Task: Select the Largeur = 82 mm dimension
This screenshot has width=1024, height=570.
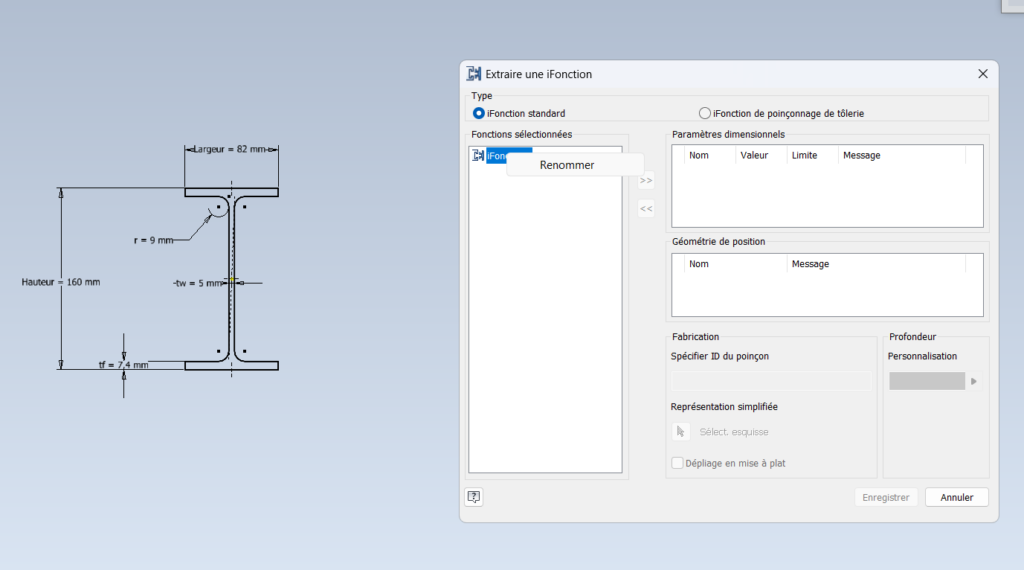Action: tap(230, 149)
